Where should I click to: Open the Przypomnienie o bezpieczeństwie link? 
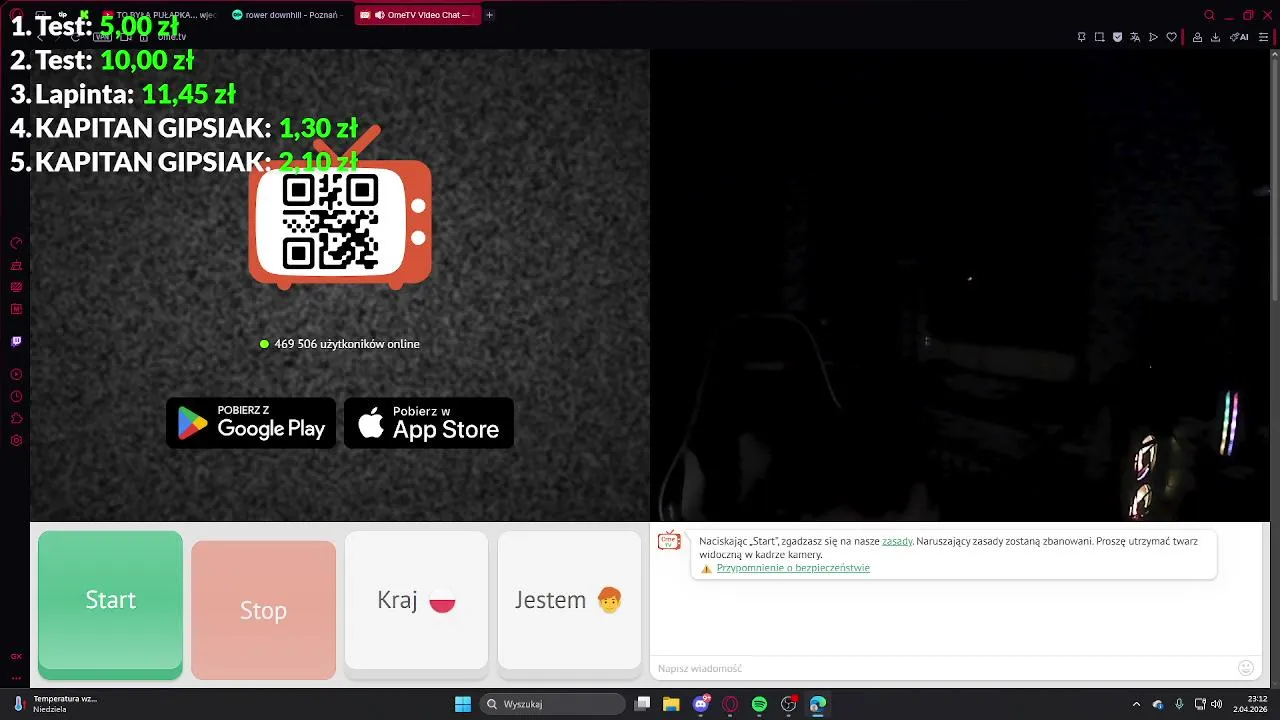tap(793, 568)
